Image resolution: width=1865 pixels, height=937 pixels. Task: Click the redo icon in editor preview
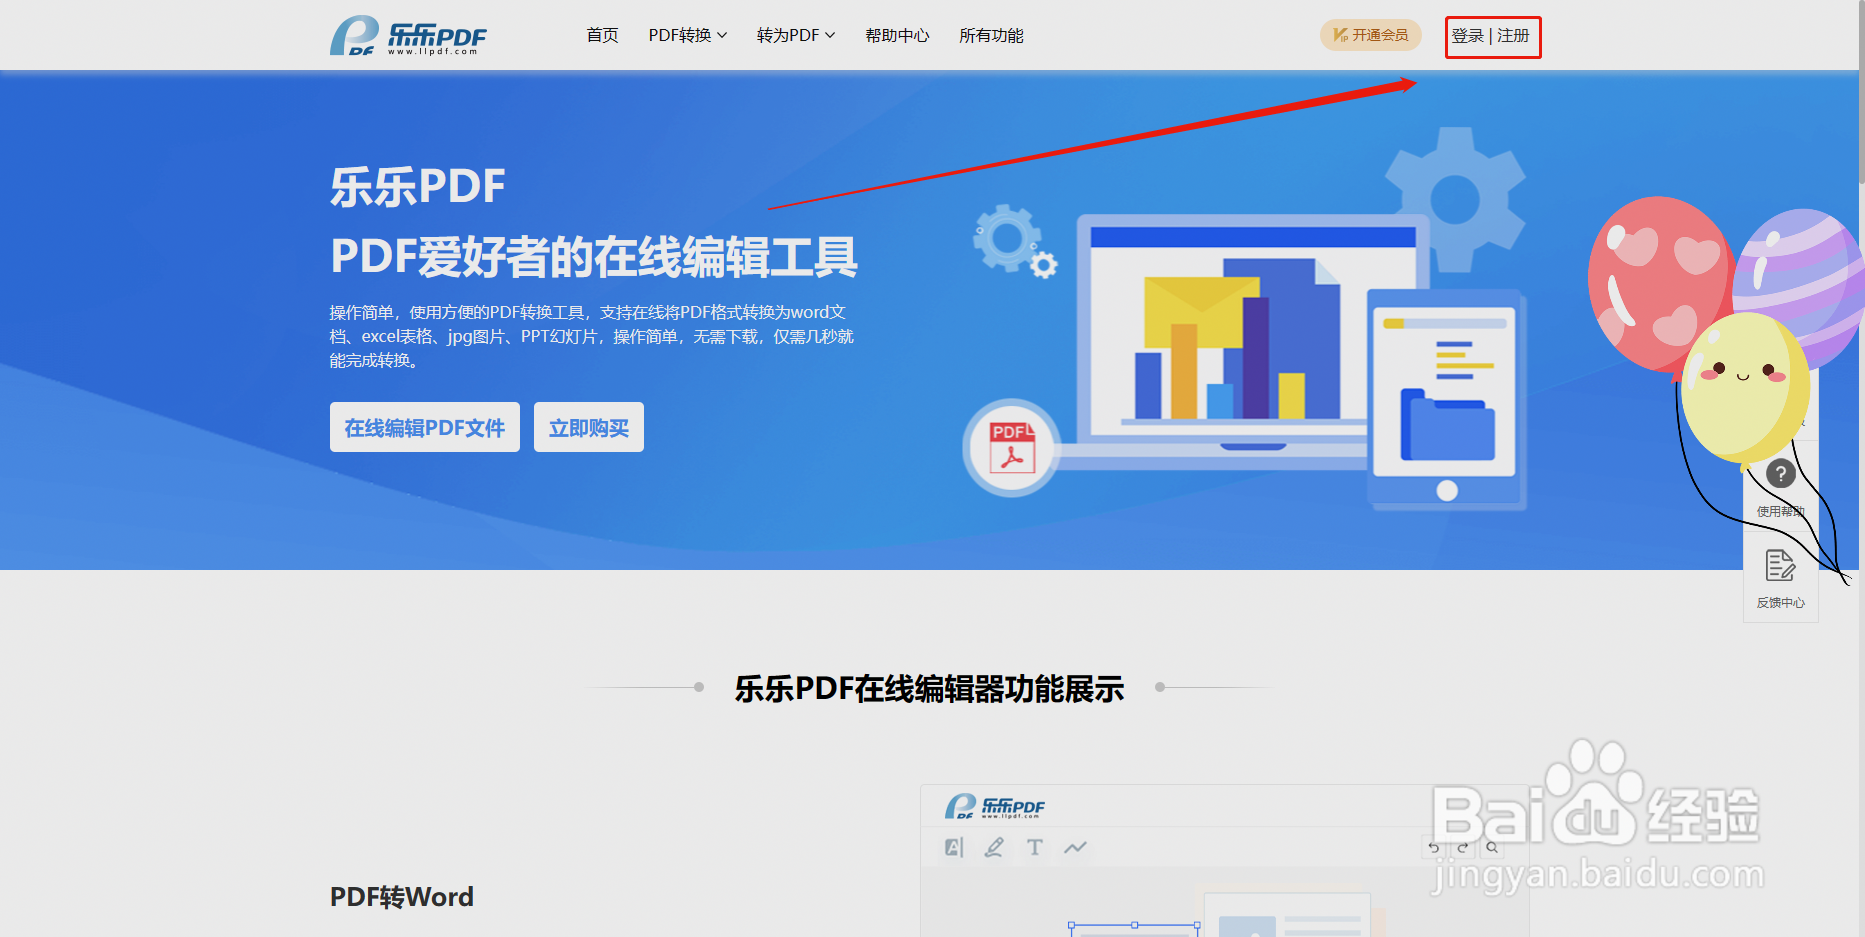tap(1462, 848)
